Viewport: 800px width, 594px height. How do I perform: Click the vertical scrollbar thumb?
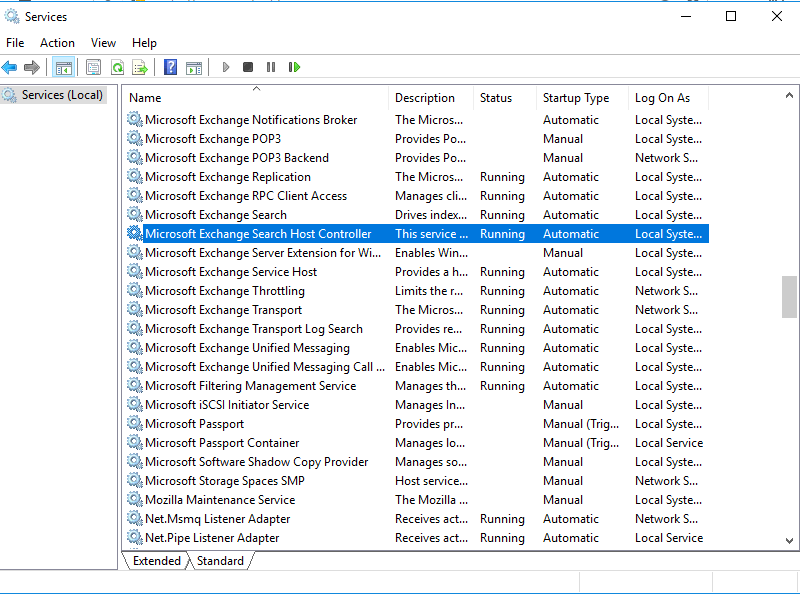[x=789, y=297]
